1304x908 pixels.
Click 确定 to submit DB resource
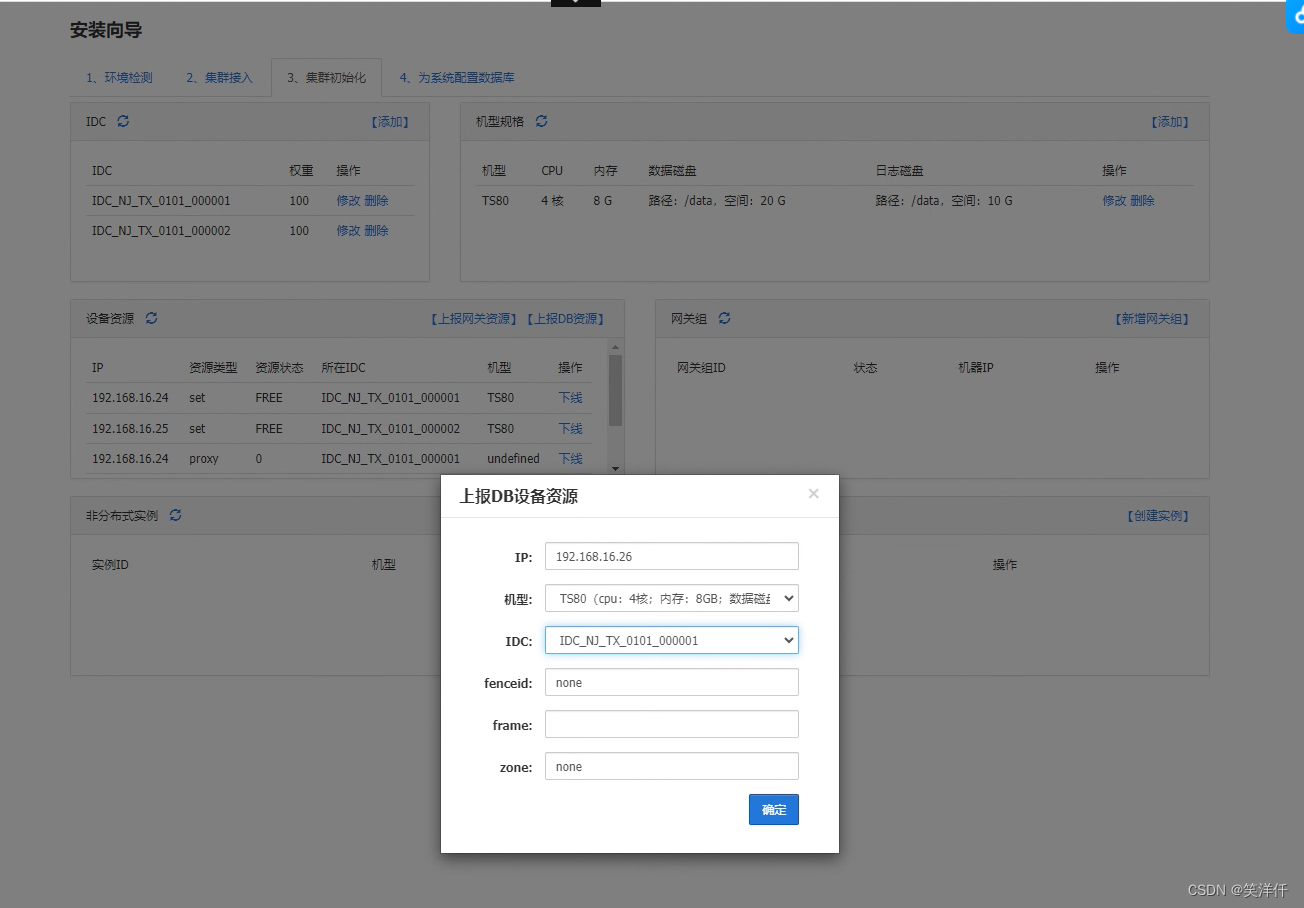coord(774,810)
